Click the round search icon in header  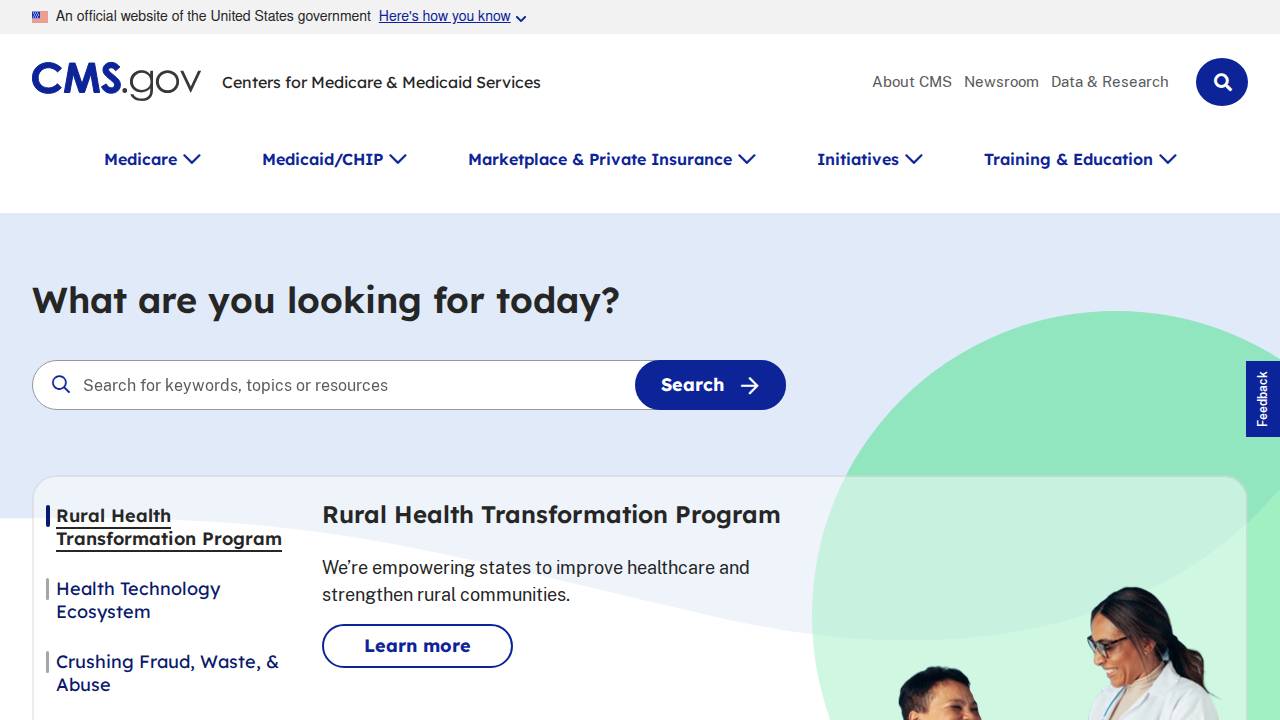[x=1221, y=82]
